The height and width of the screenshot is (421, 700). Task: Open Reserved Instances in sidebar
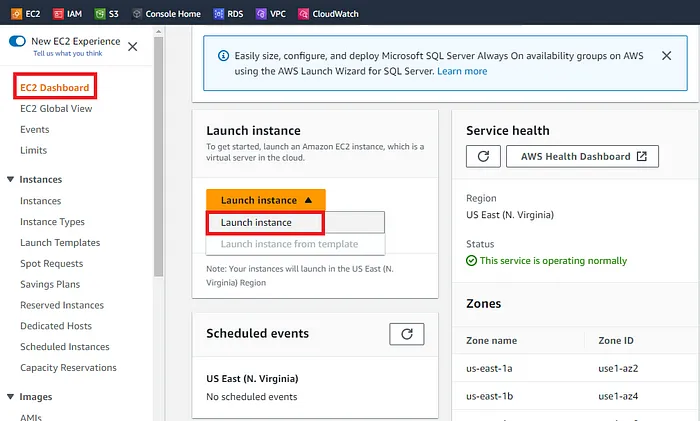pyautogui.click(x=62, y=305)
